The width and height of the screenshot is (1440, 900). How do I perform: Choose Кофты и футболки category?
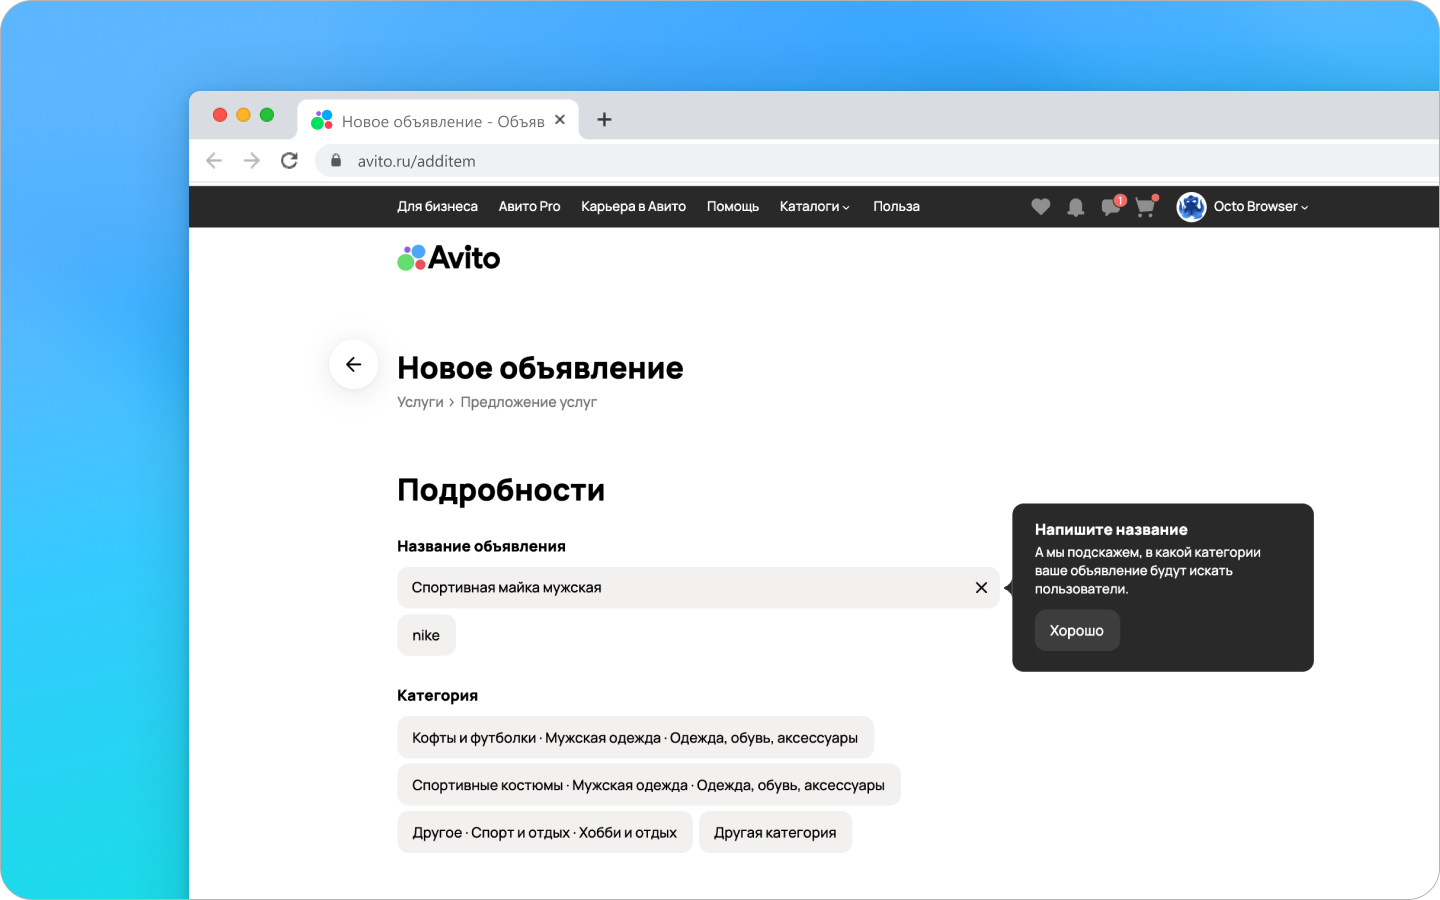point(635,738)
